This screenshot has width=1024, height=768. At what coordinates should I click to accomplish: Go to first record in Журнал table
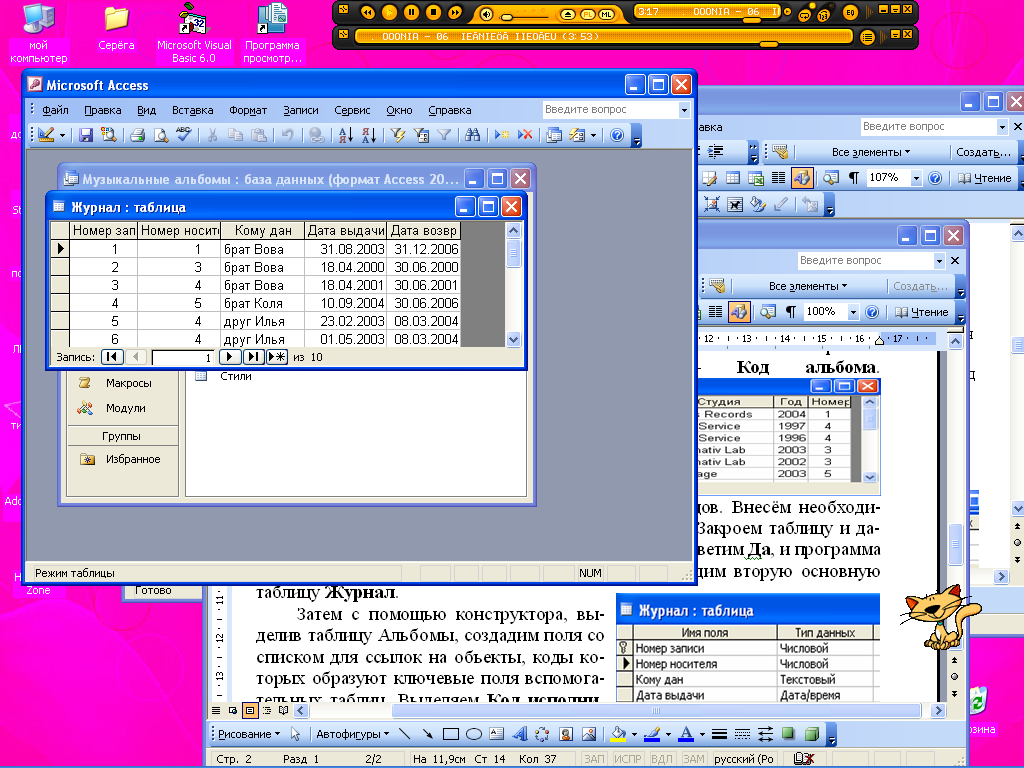tap(112, 357)
